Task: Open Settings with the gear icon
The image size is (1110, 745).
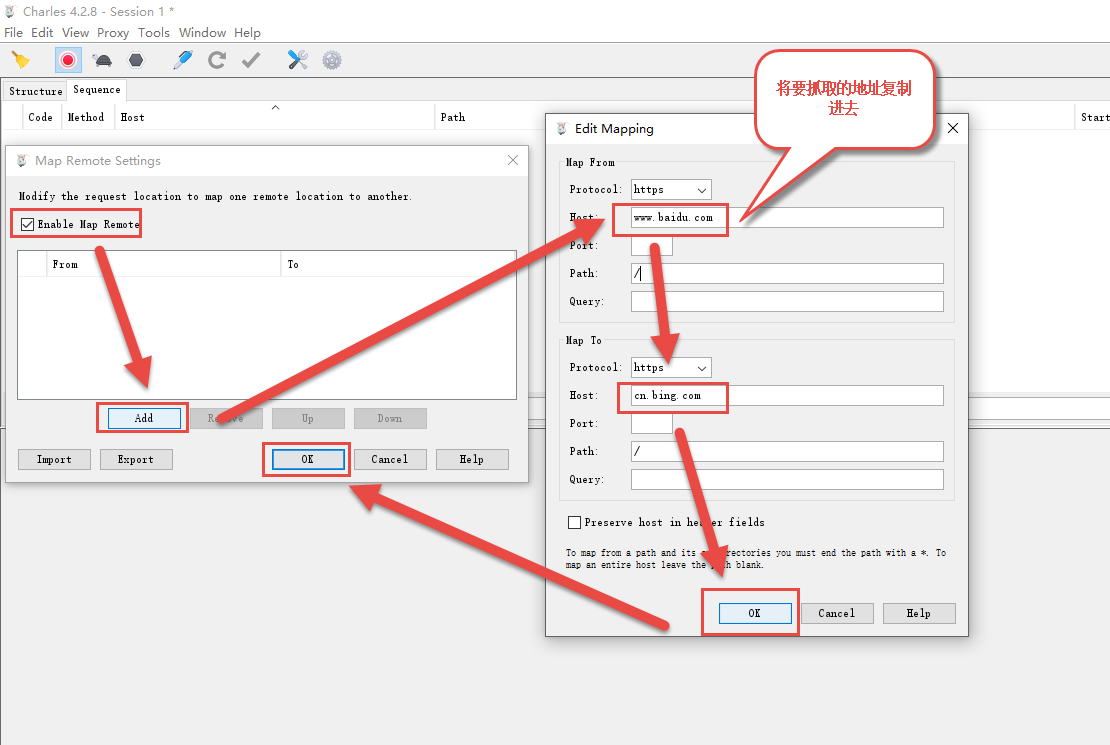Action: pyautogui.click(x=332, y=60)
